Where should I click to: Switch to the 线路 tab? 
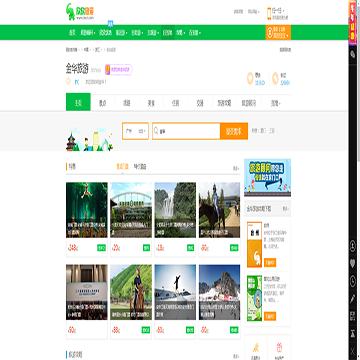pos(127,103)
